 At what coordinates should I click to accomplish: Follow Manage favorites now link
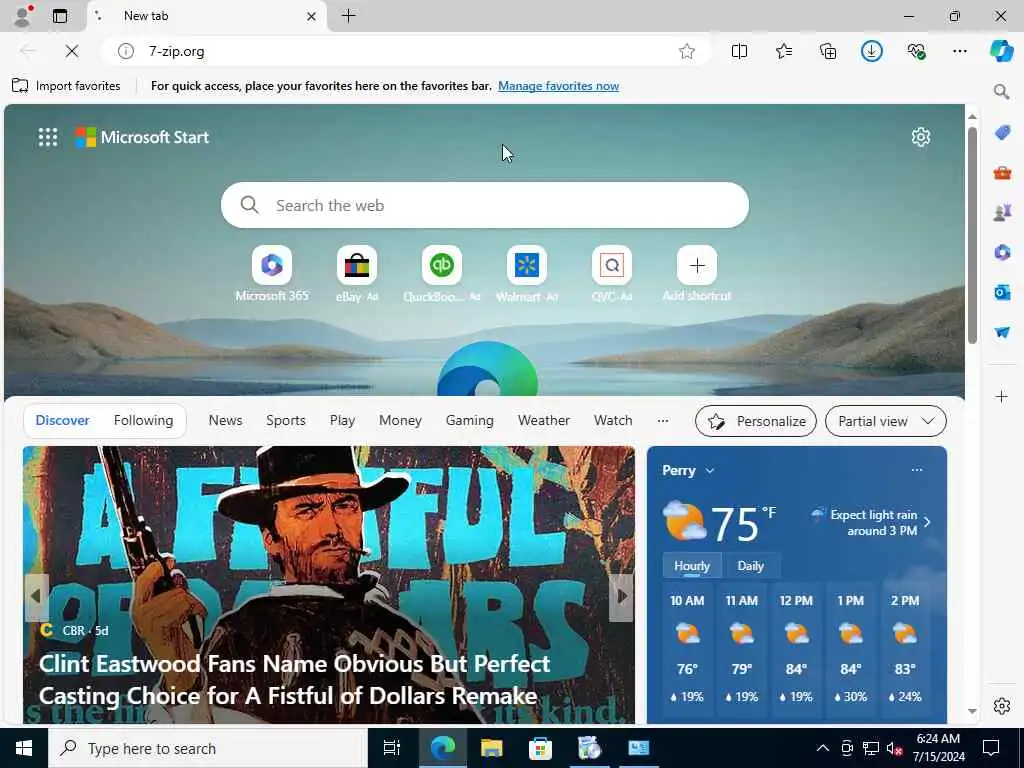(558, 86)
